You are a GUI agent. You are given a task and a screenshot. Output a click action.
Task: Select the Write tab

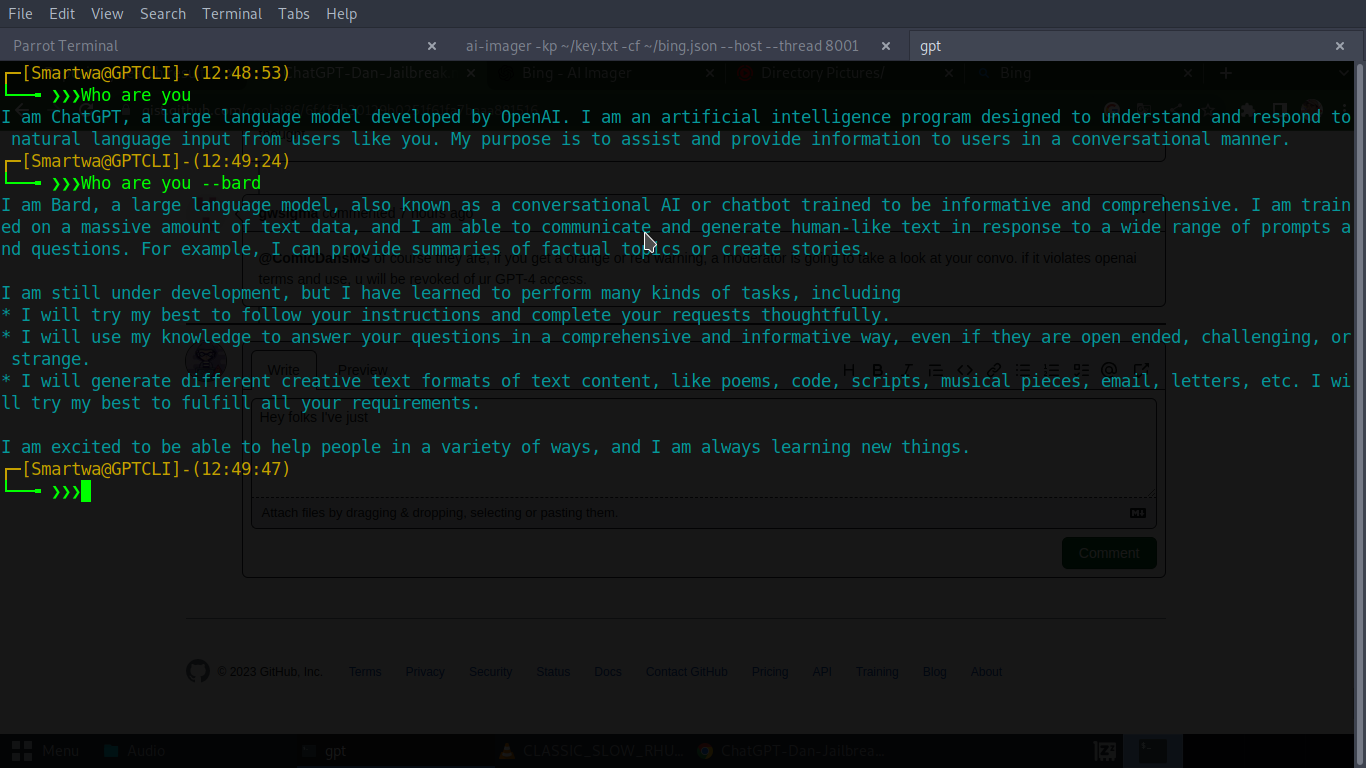(283, 369)
